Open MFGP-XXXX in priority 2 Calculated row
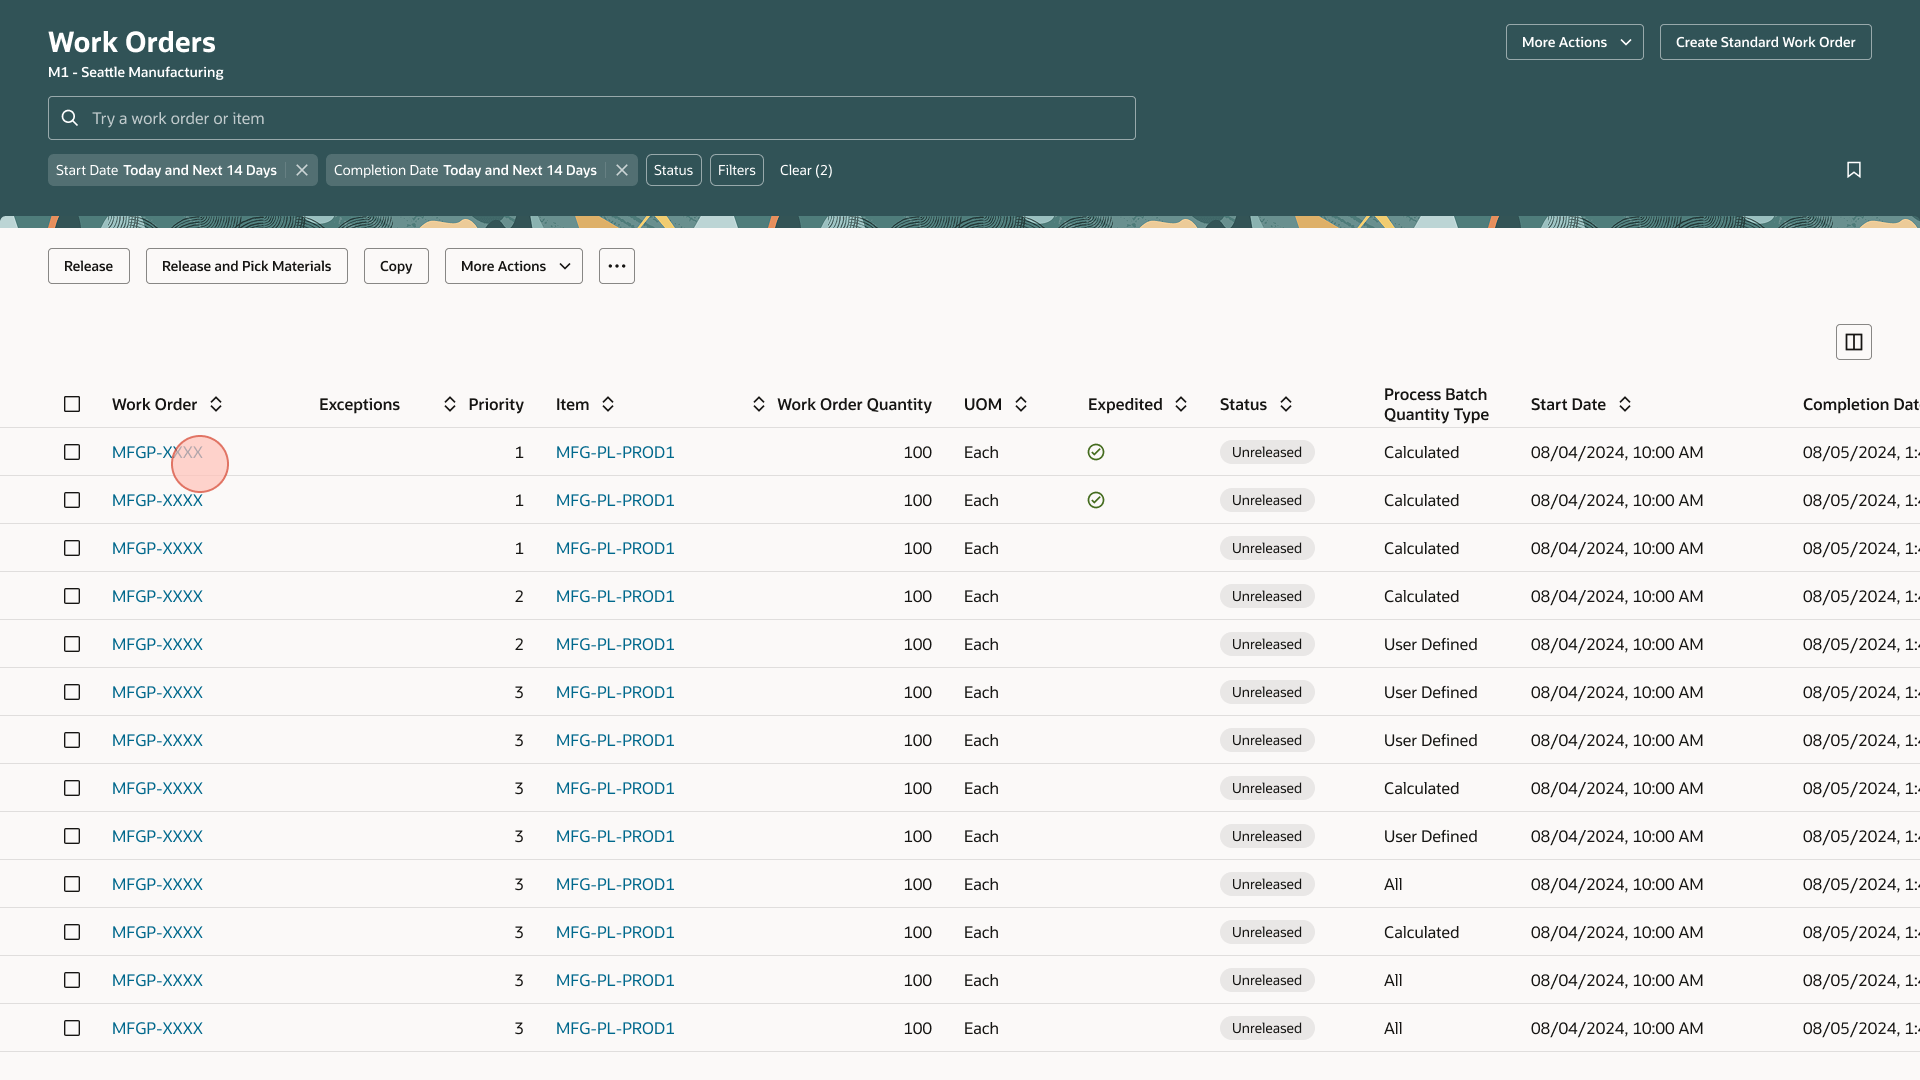Screen dimensions: 1920x1080 pyautogui.click(x=157, y=596)
